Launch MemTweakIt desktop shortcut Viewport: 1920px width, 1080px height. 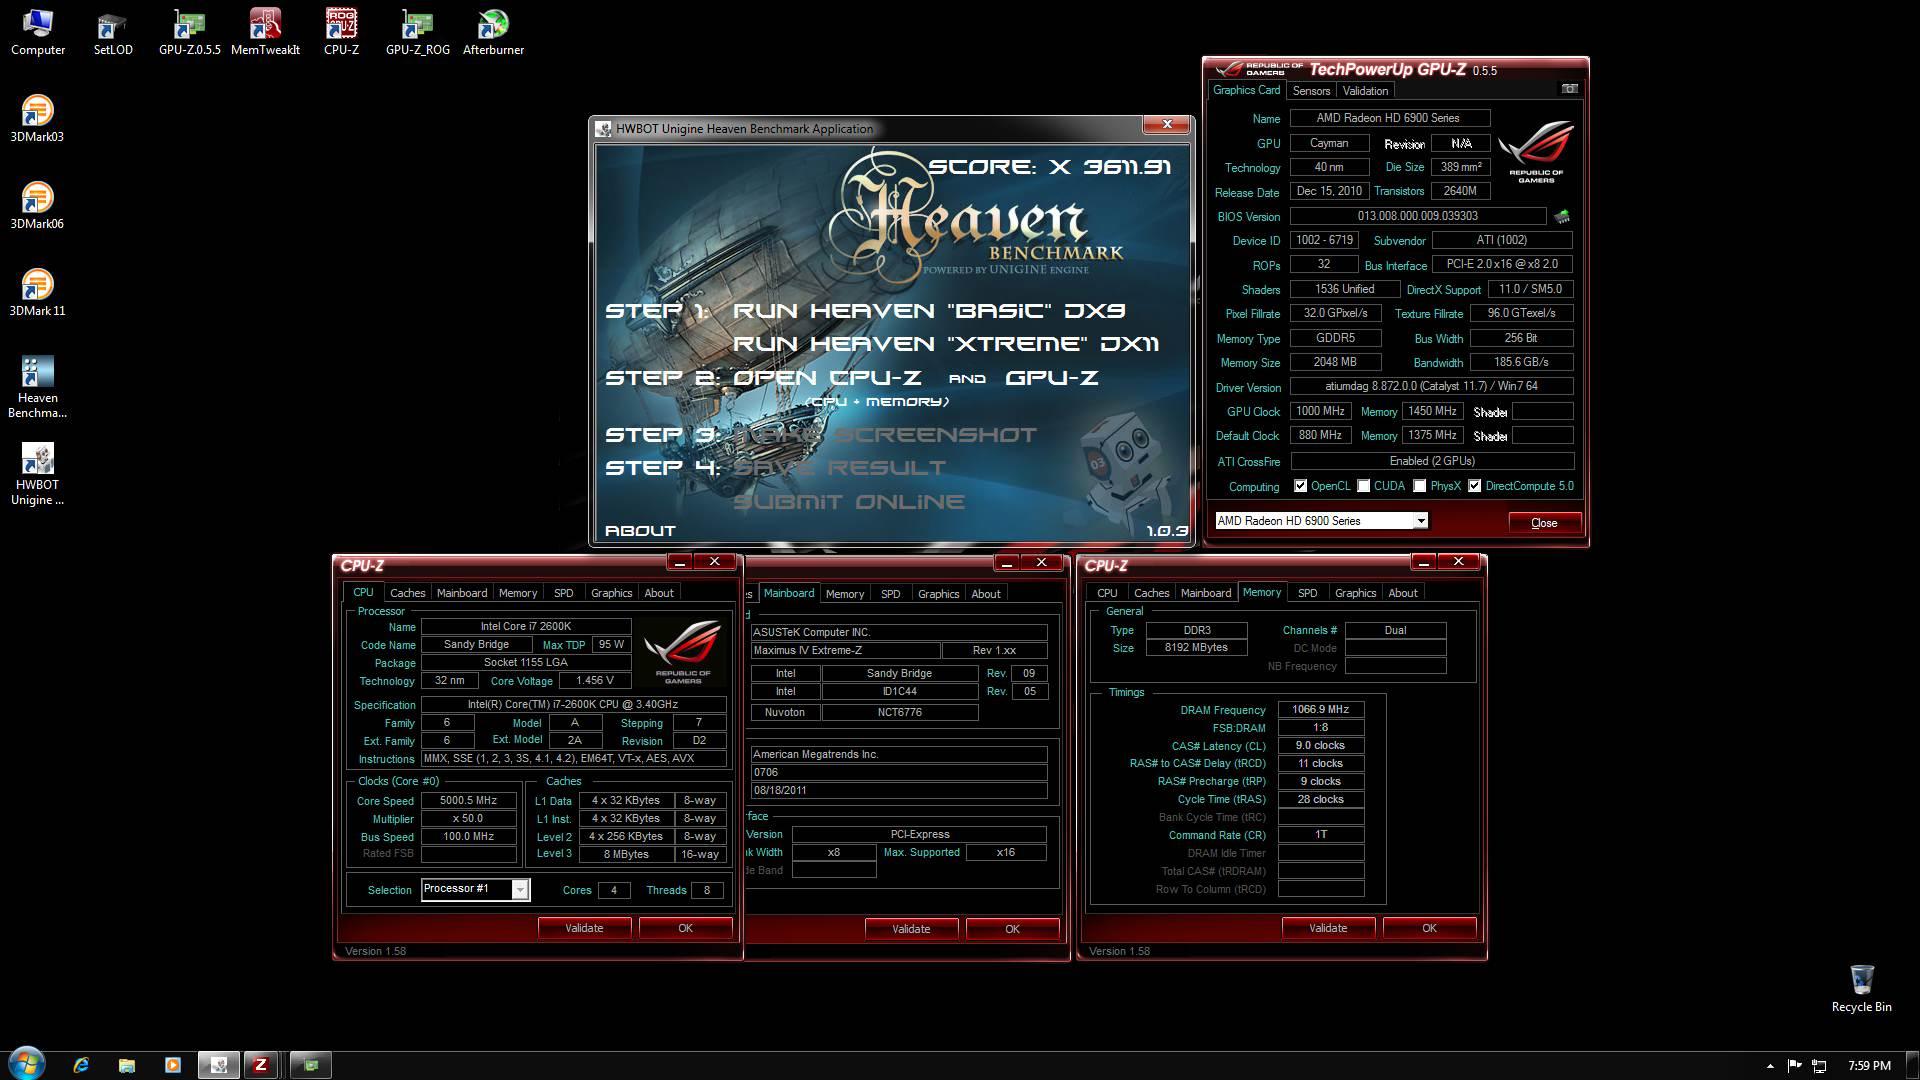point(265,31)
